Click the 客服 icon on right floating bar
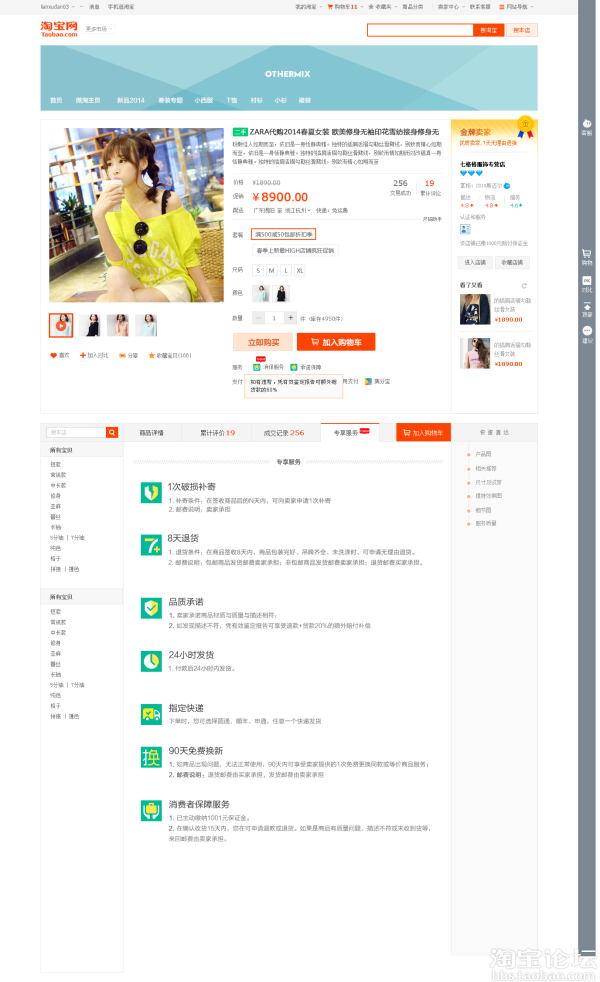Viewport: 600px width, 982px height. [x=587, y=124]
